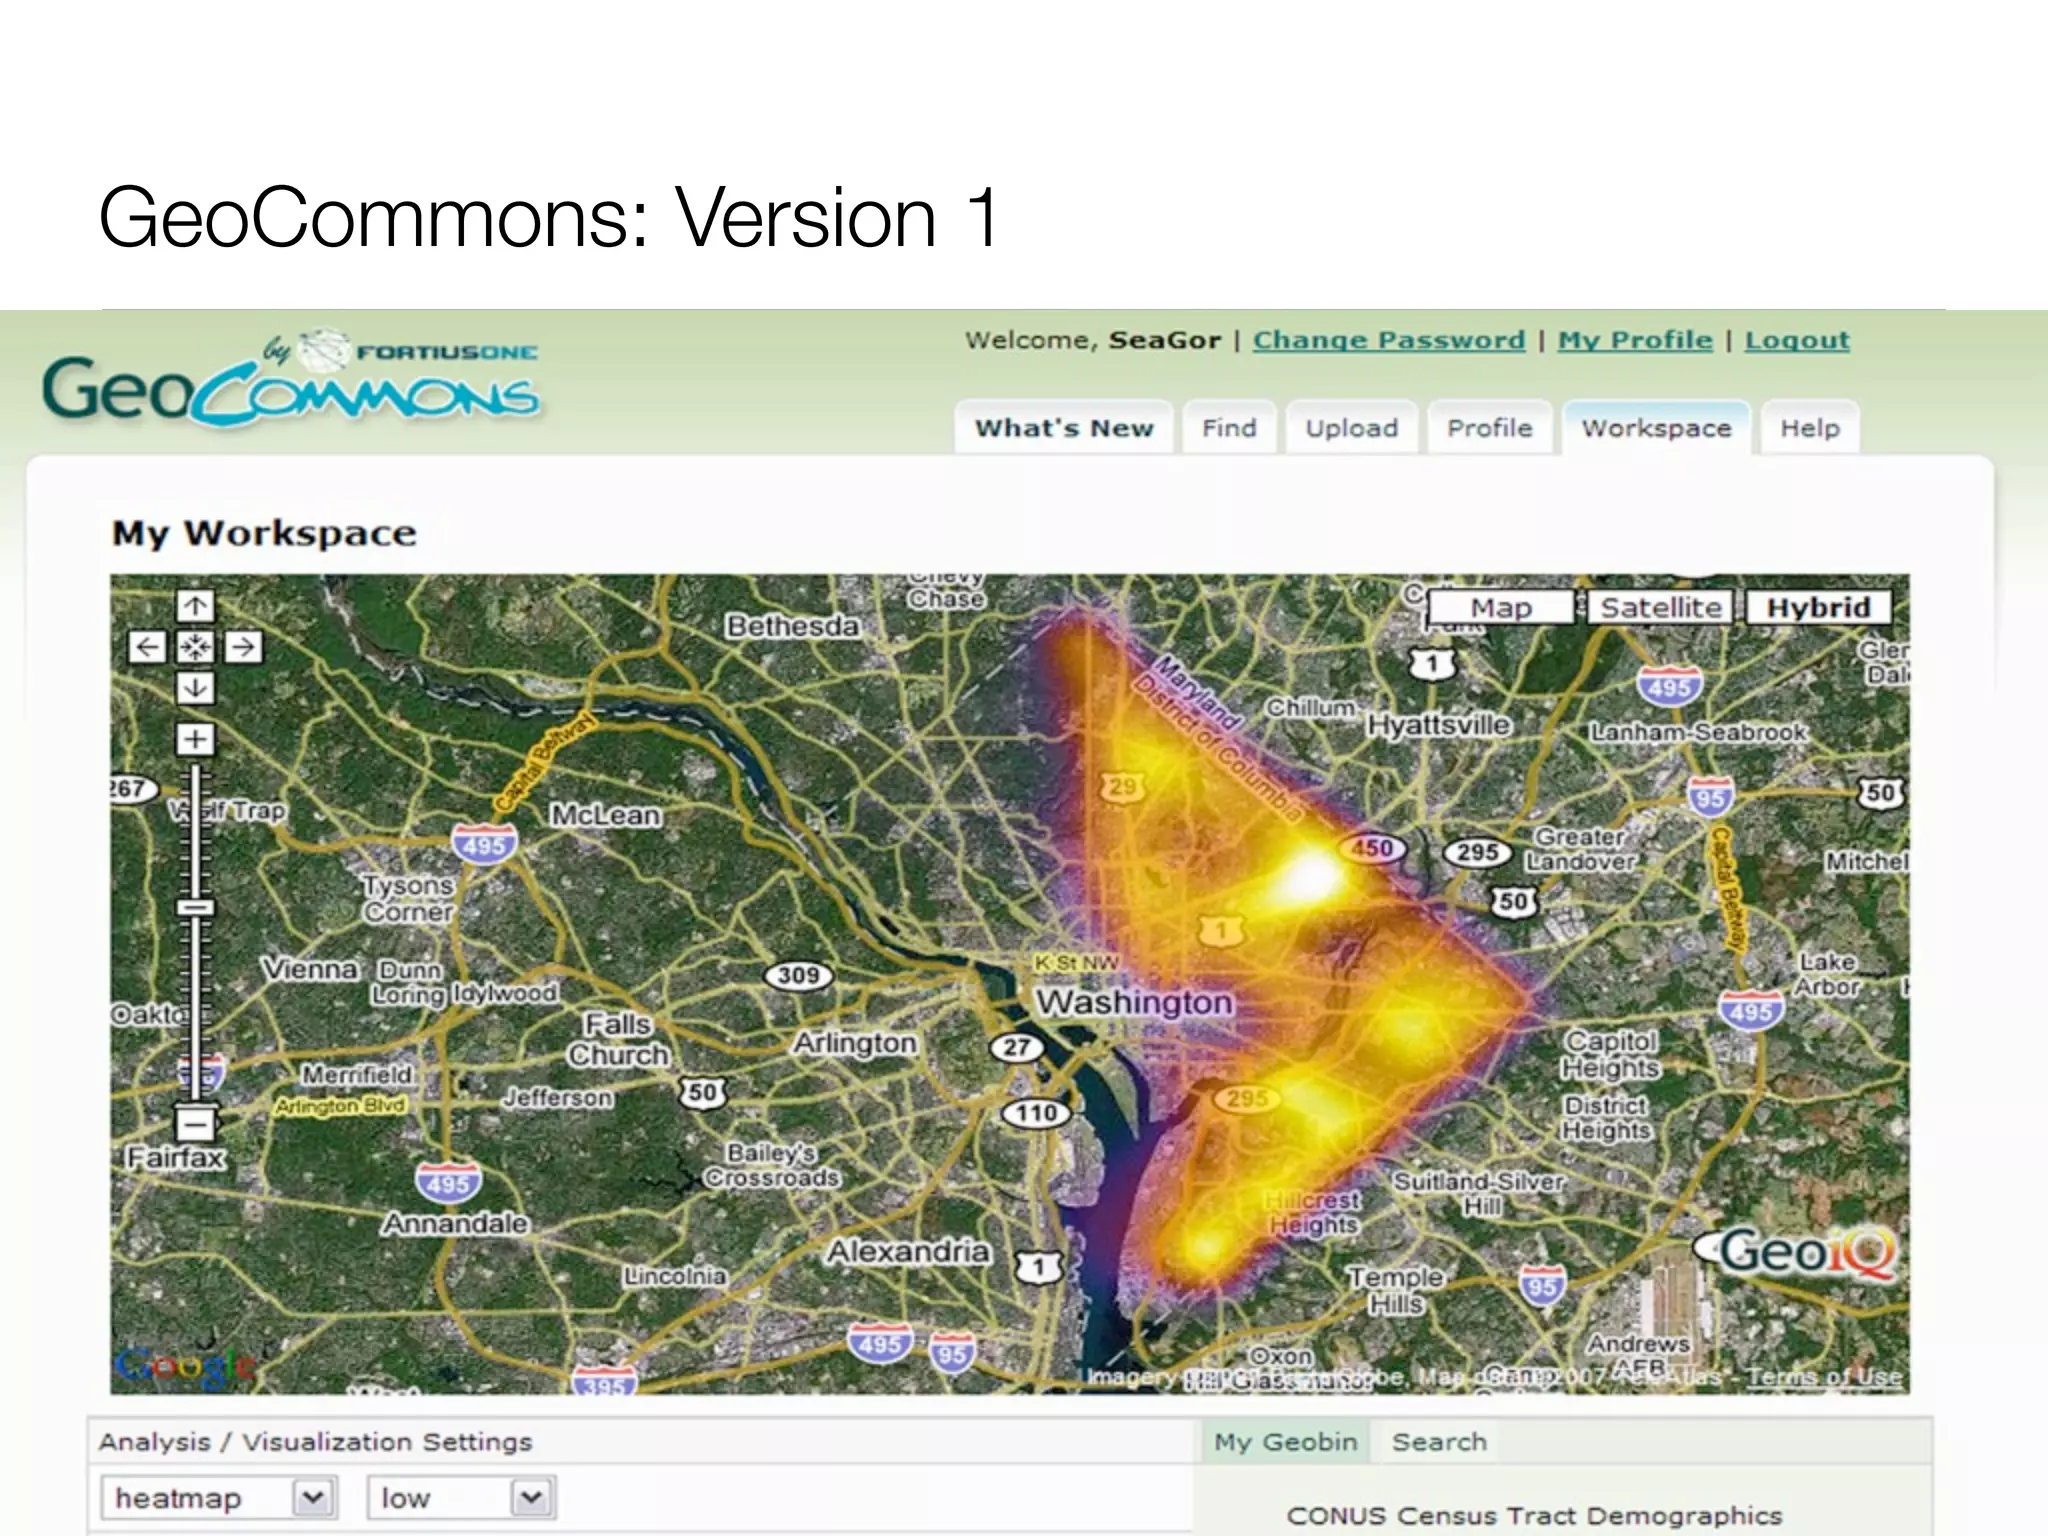2048x1536 pixels.
Task: Pan the map left with the arrow button
Action: (x=147, y=647)
